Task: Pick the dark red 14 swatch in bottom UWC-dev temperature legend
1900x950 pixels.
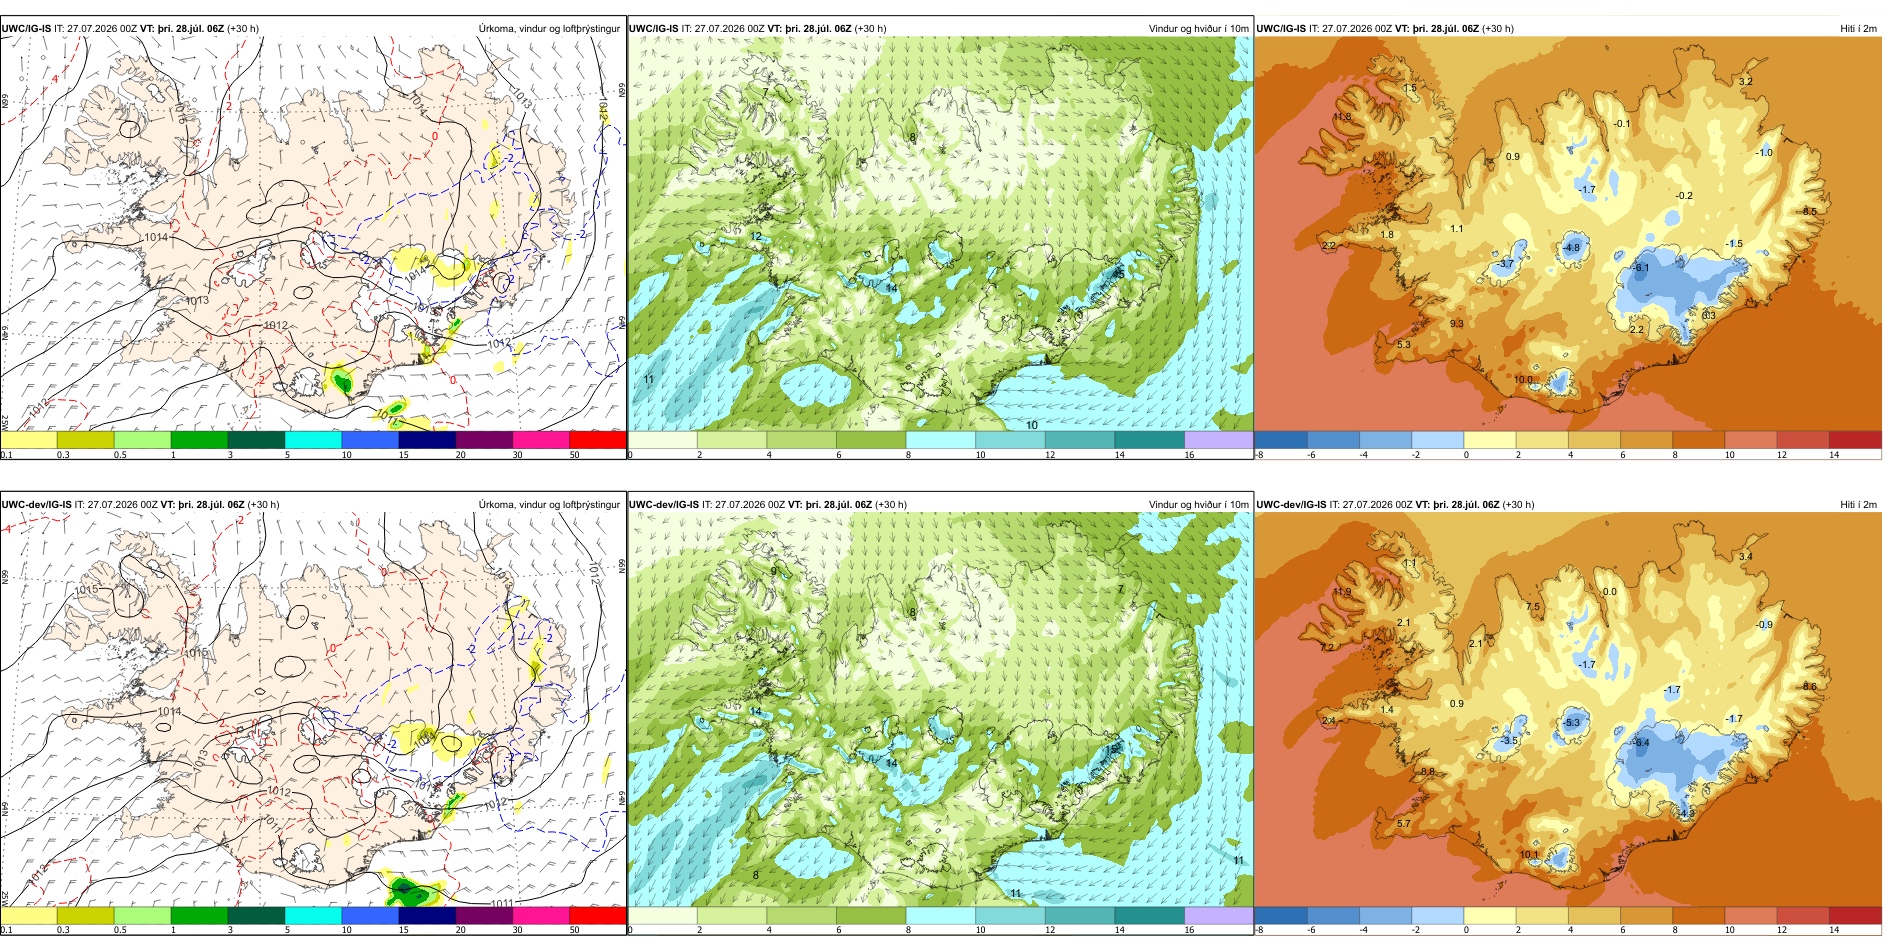Action: pyautogui.click(x=1855, y=915)
